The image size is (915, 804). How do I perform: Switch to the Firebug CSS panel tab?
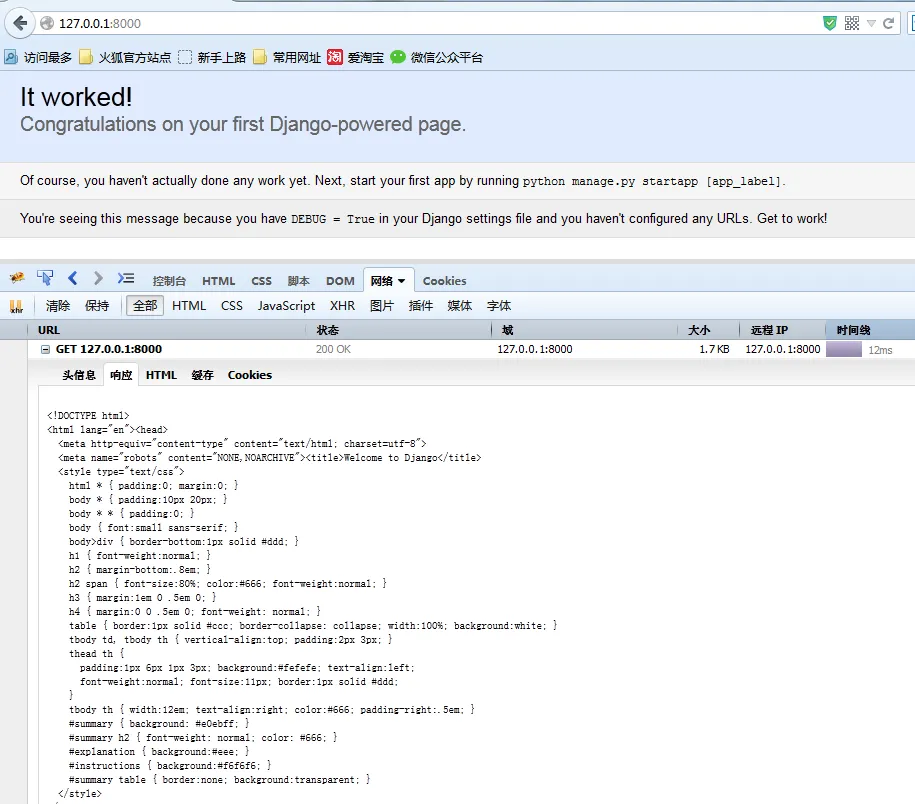261,281
